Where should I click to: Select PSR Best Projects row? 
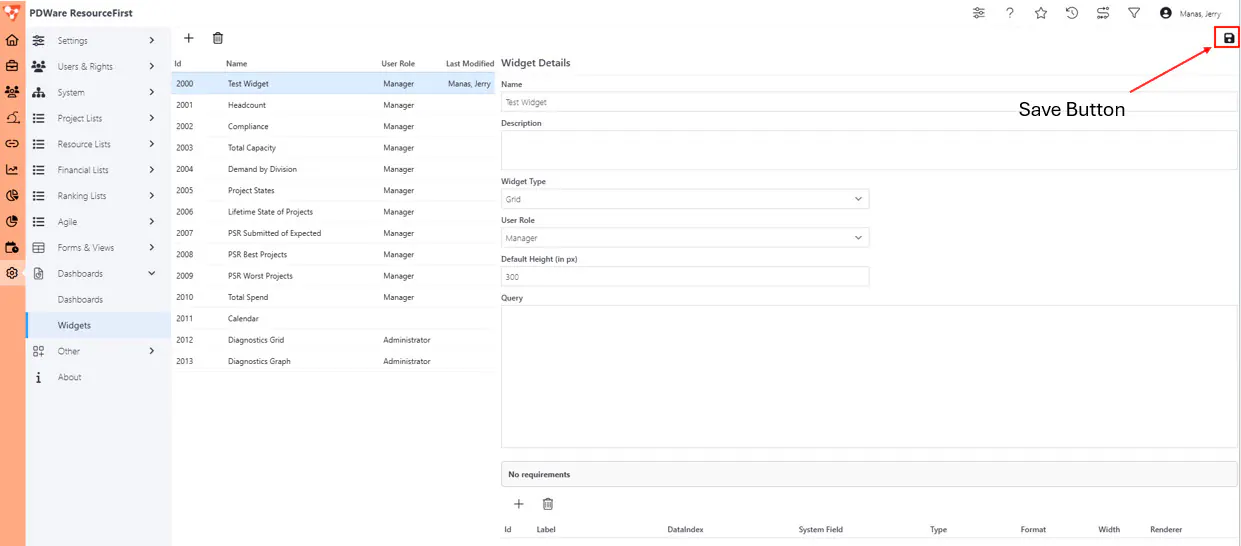333,255
